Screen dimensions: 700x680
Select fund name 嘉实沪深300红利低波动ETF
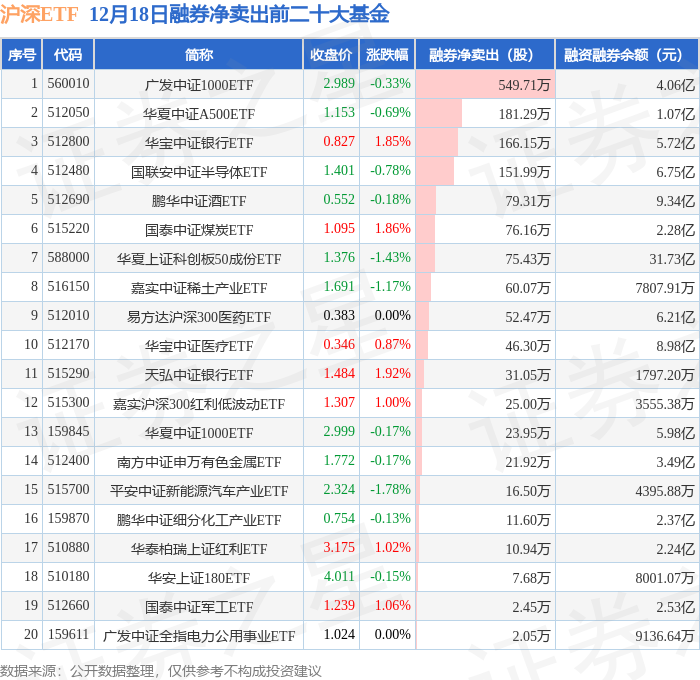(x=199, y=404)
